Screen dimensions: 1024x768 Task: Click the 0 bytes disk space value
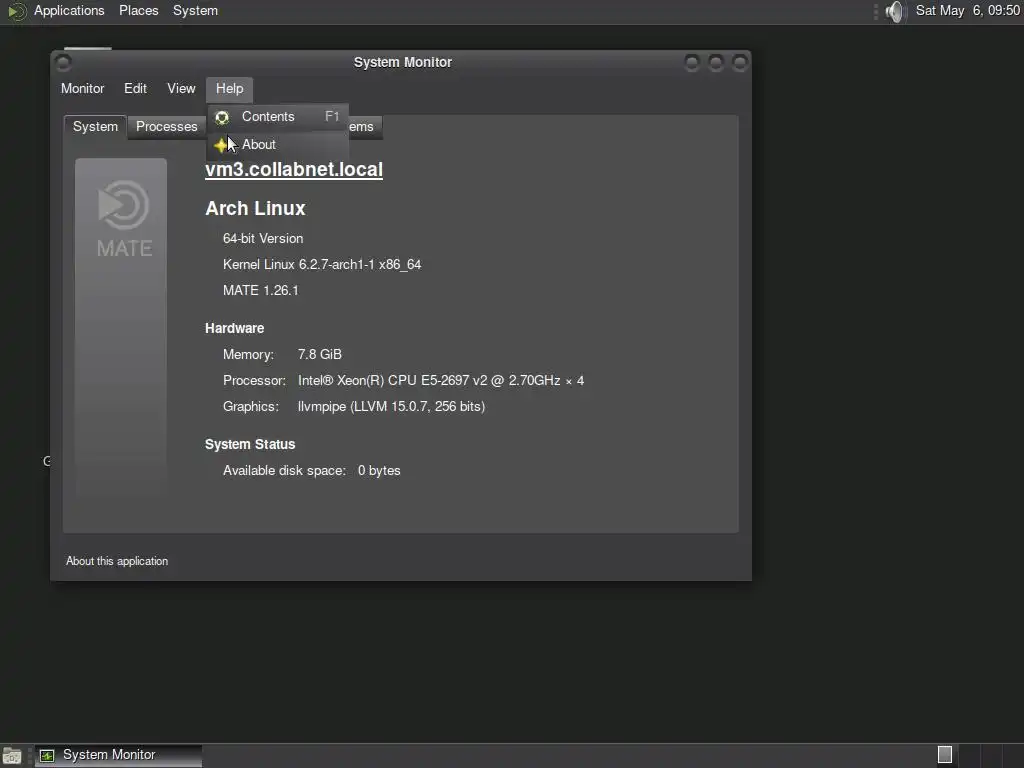click(379, 471)
